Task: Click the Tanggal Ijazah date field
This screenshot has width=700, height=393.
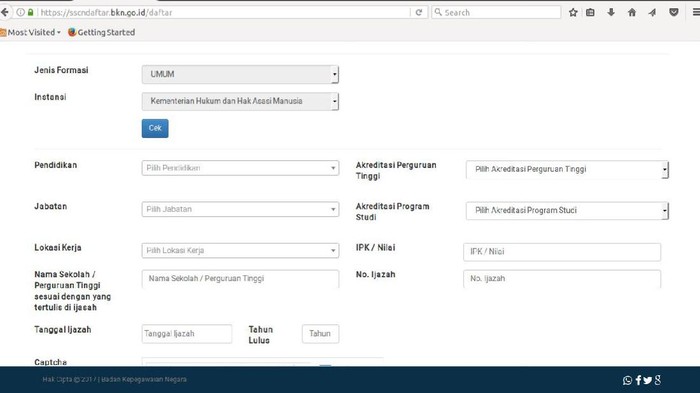Action: pyautogui.click(x=187, y=334)
